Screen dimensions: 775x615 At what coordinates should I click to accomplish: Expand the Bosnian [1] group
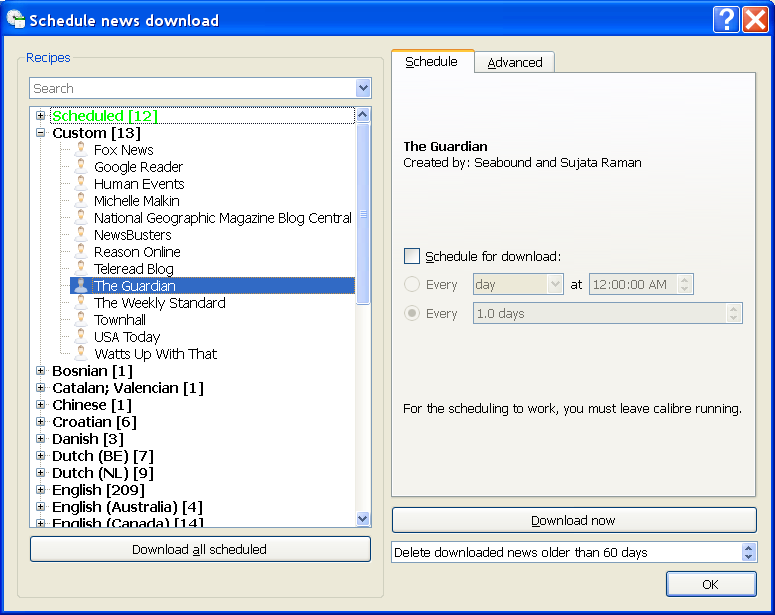pos(41,370)
